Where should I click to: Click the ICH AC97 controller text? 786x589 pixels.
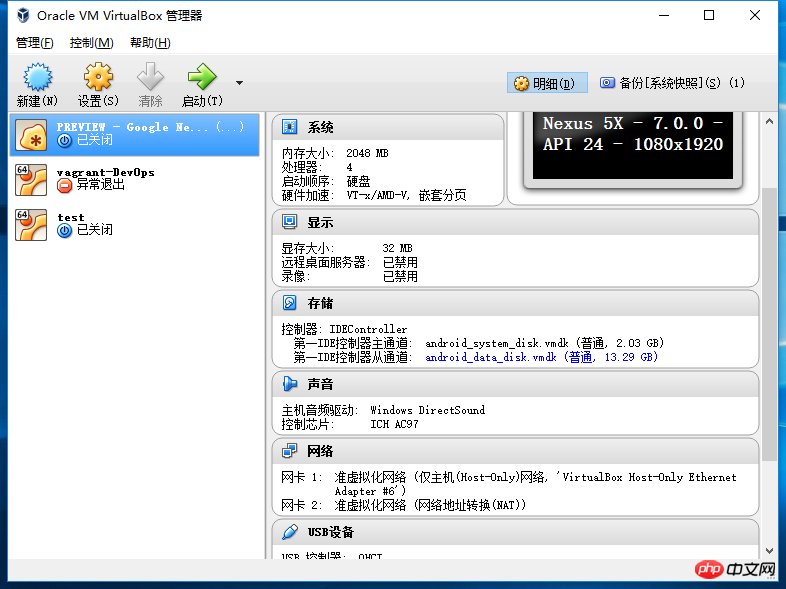tap(394, 425)
